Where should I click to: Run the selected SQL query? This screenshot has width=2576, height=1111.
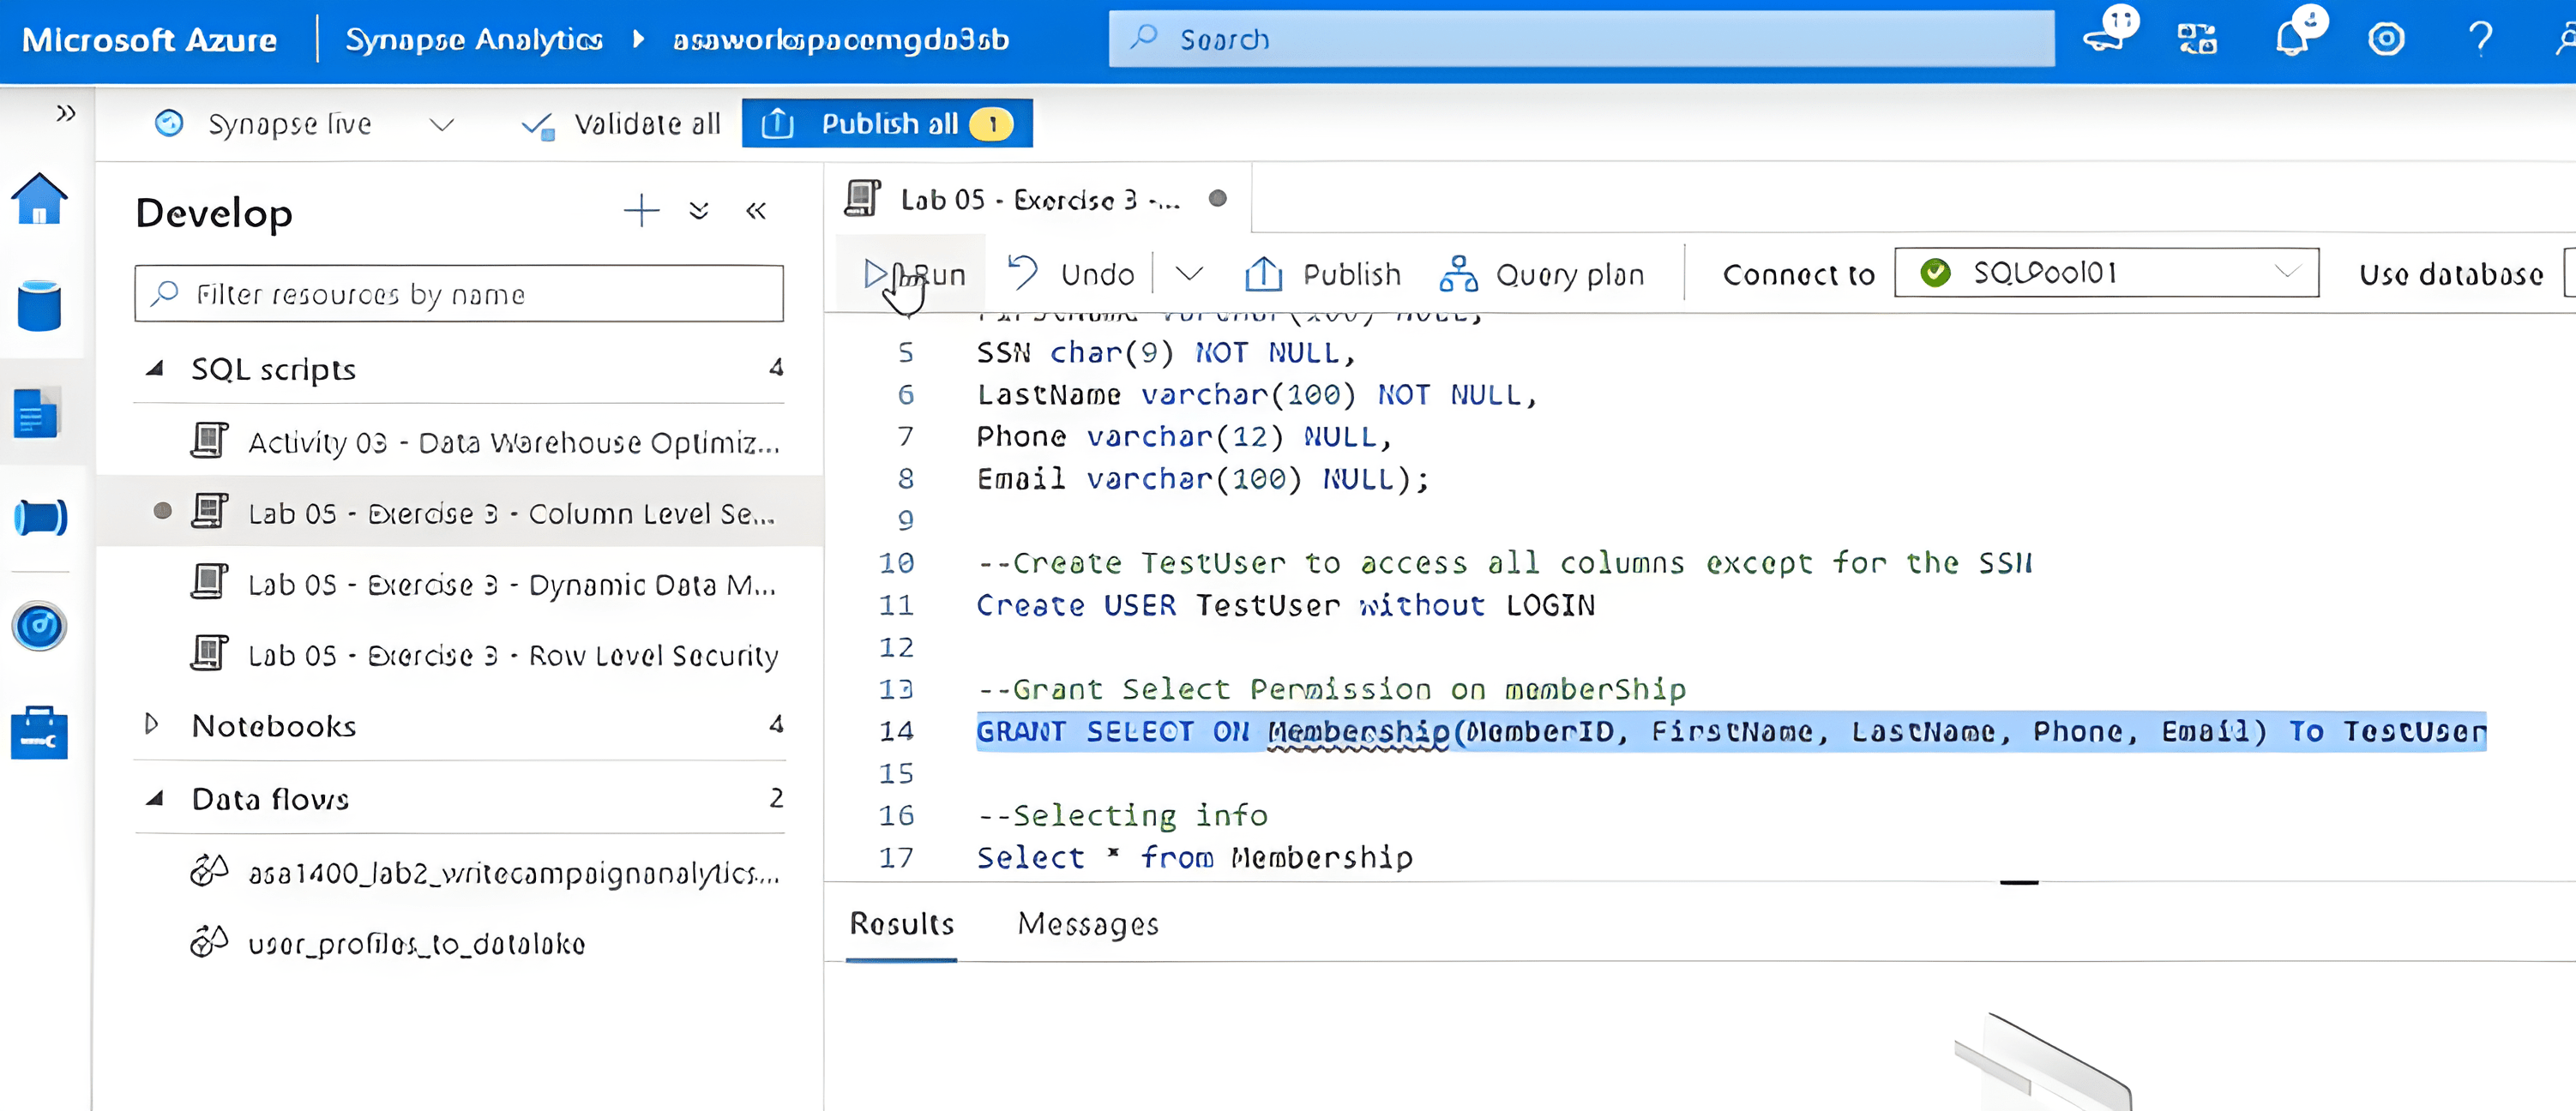tap(914, 274)
